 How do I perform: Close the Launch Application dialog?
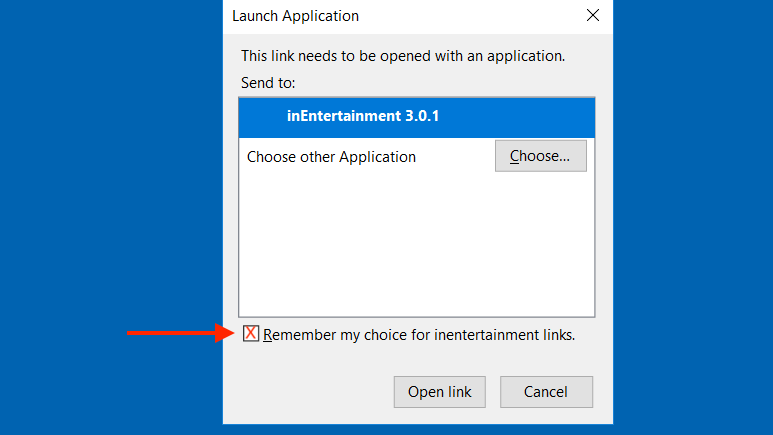pos(593,15)
